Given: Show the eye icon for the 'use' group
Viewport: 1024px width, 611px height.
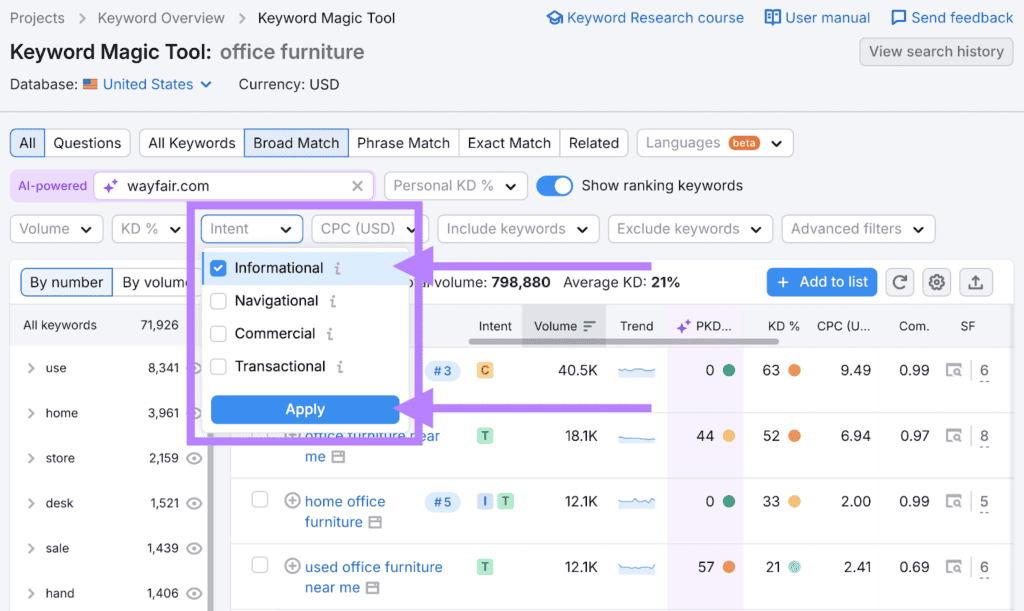Looking at the screenshot, I should 194,368.
